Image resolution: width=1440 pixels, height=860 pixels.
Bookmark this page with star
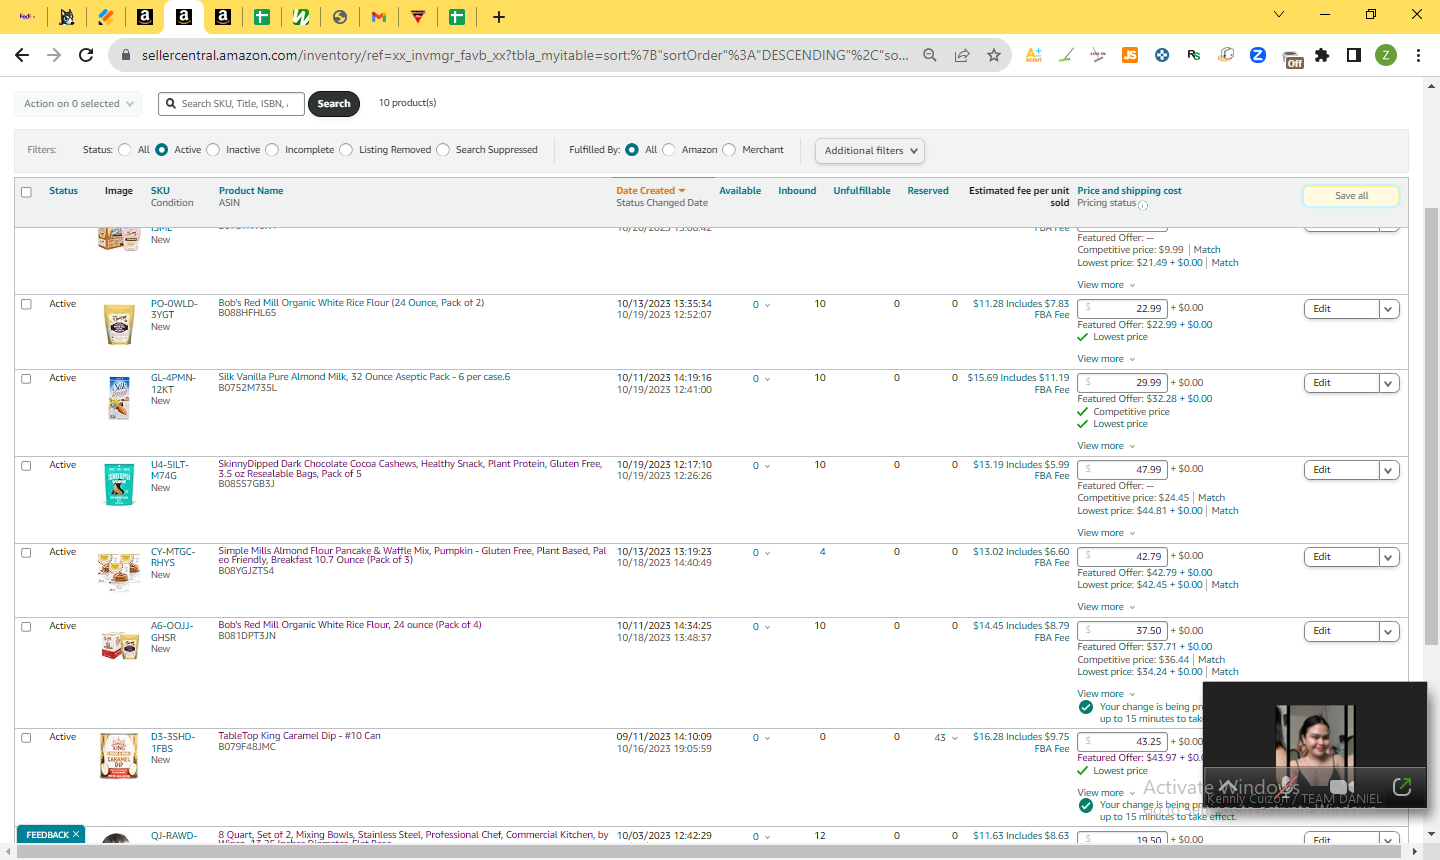pos(994,55)
